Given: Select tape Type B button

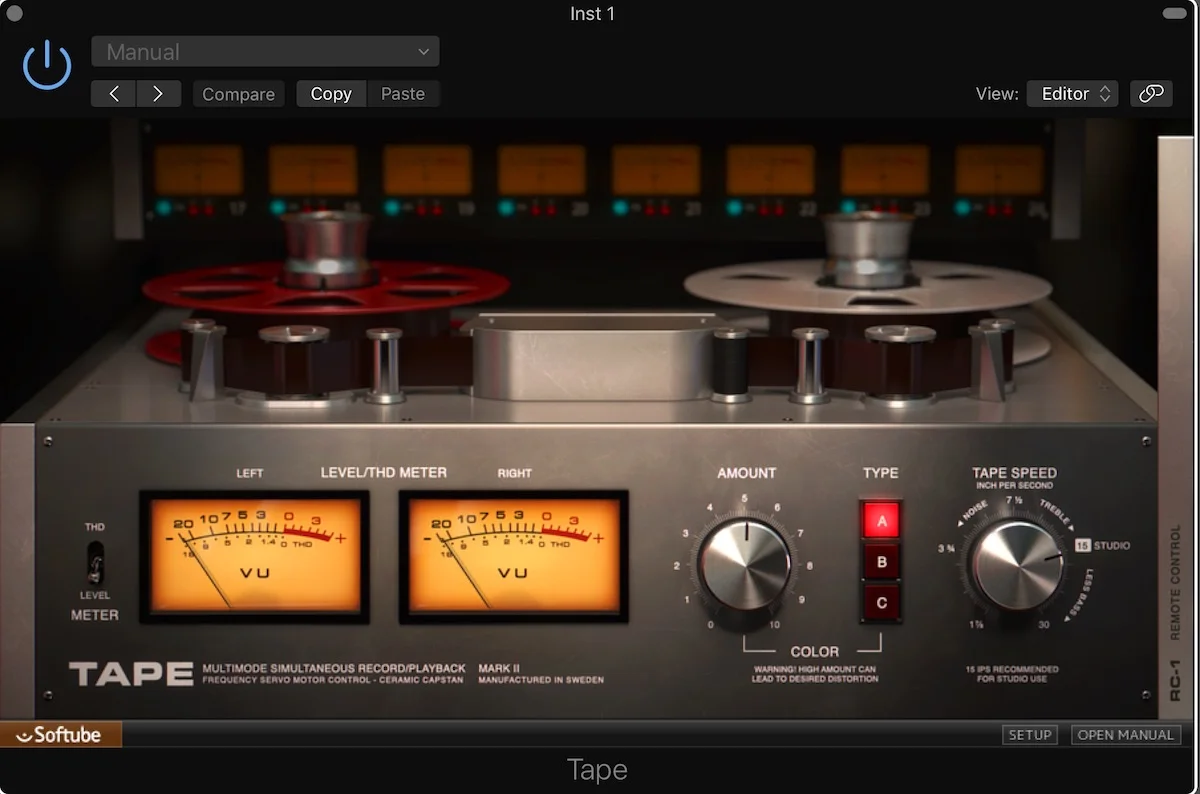Looking at the screenshot, I should [x=881, y=562].
